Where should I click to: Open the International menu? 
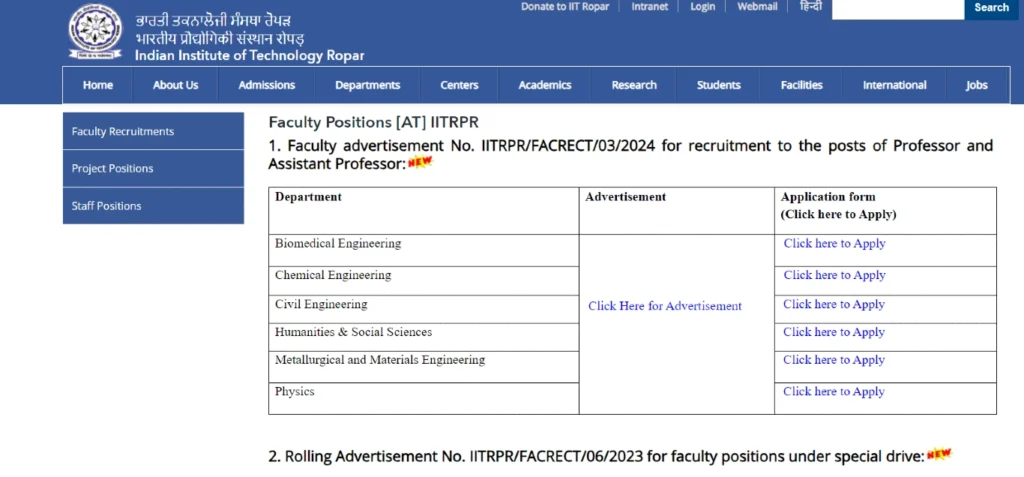894,85
